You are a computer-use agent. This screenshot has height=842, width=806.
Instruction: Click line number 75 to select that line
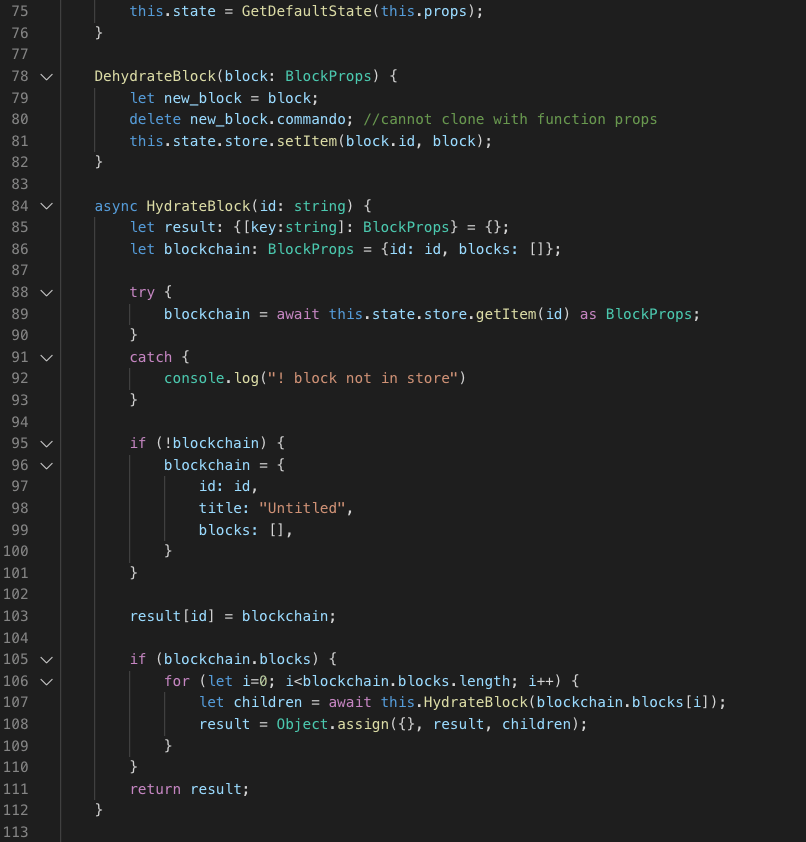coord(19,11)
